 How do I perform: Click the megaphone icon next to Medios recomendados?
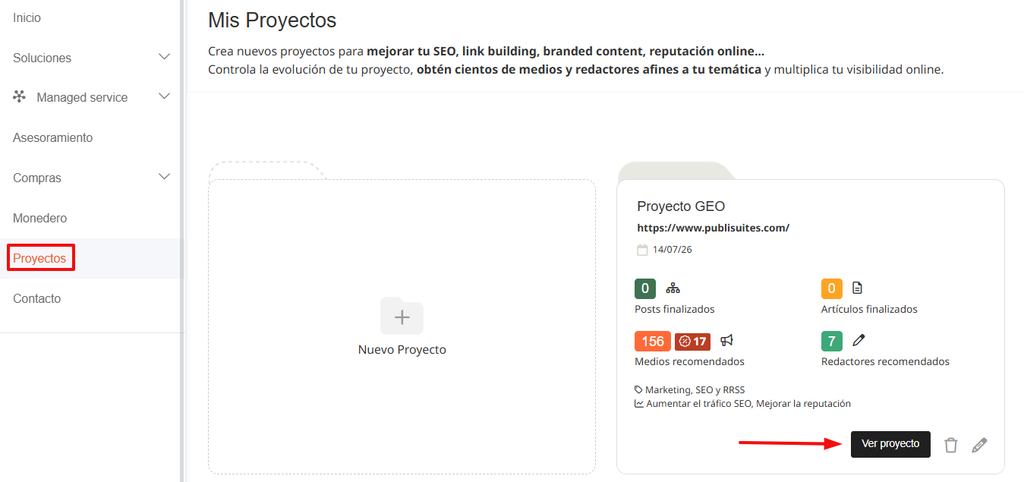coord(727,340)
